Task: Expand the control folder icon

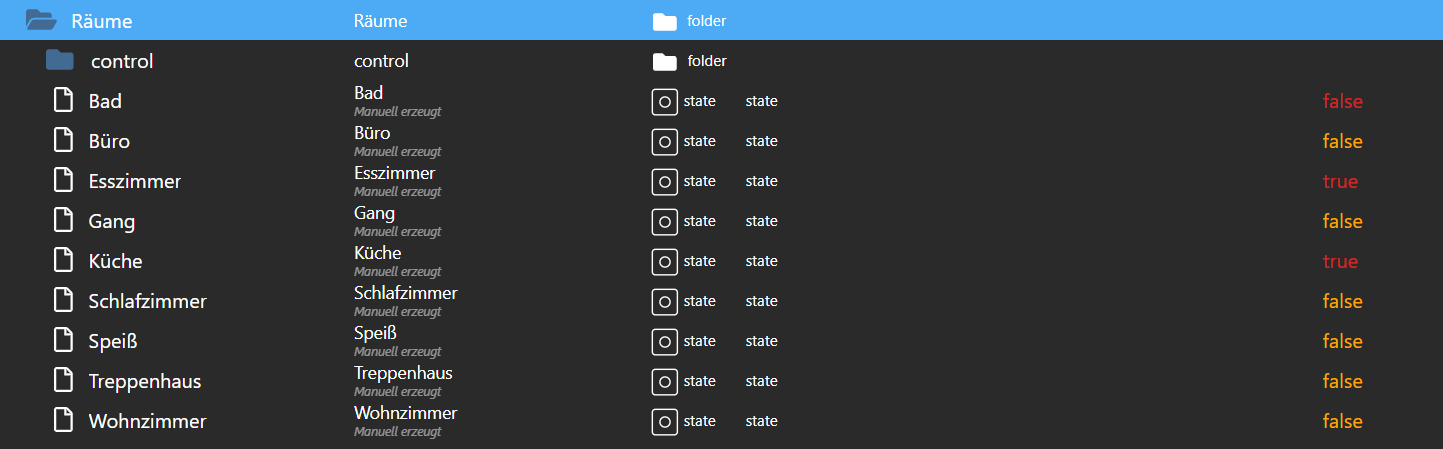Action: tap(60, 61)
